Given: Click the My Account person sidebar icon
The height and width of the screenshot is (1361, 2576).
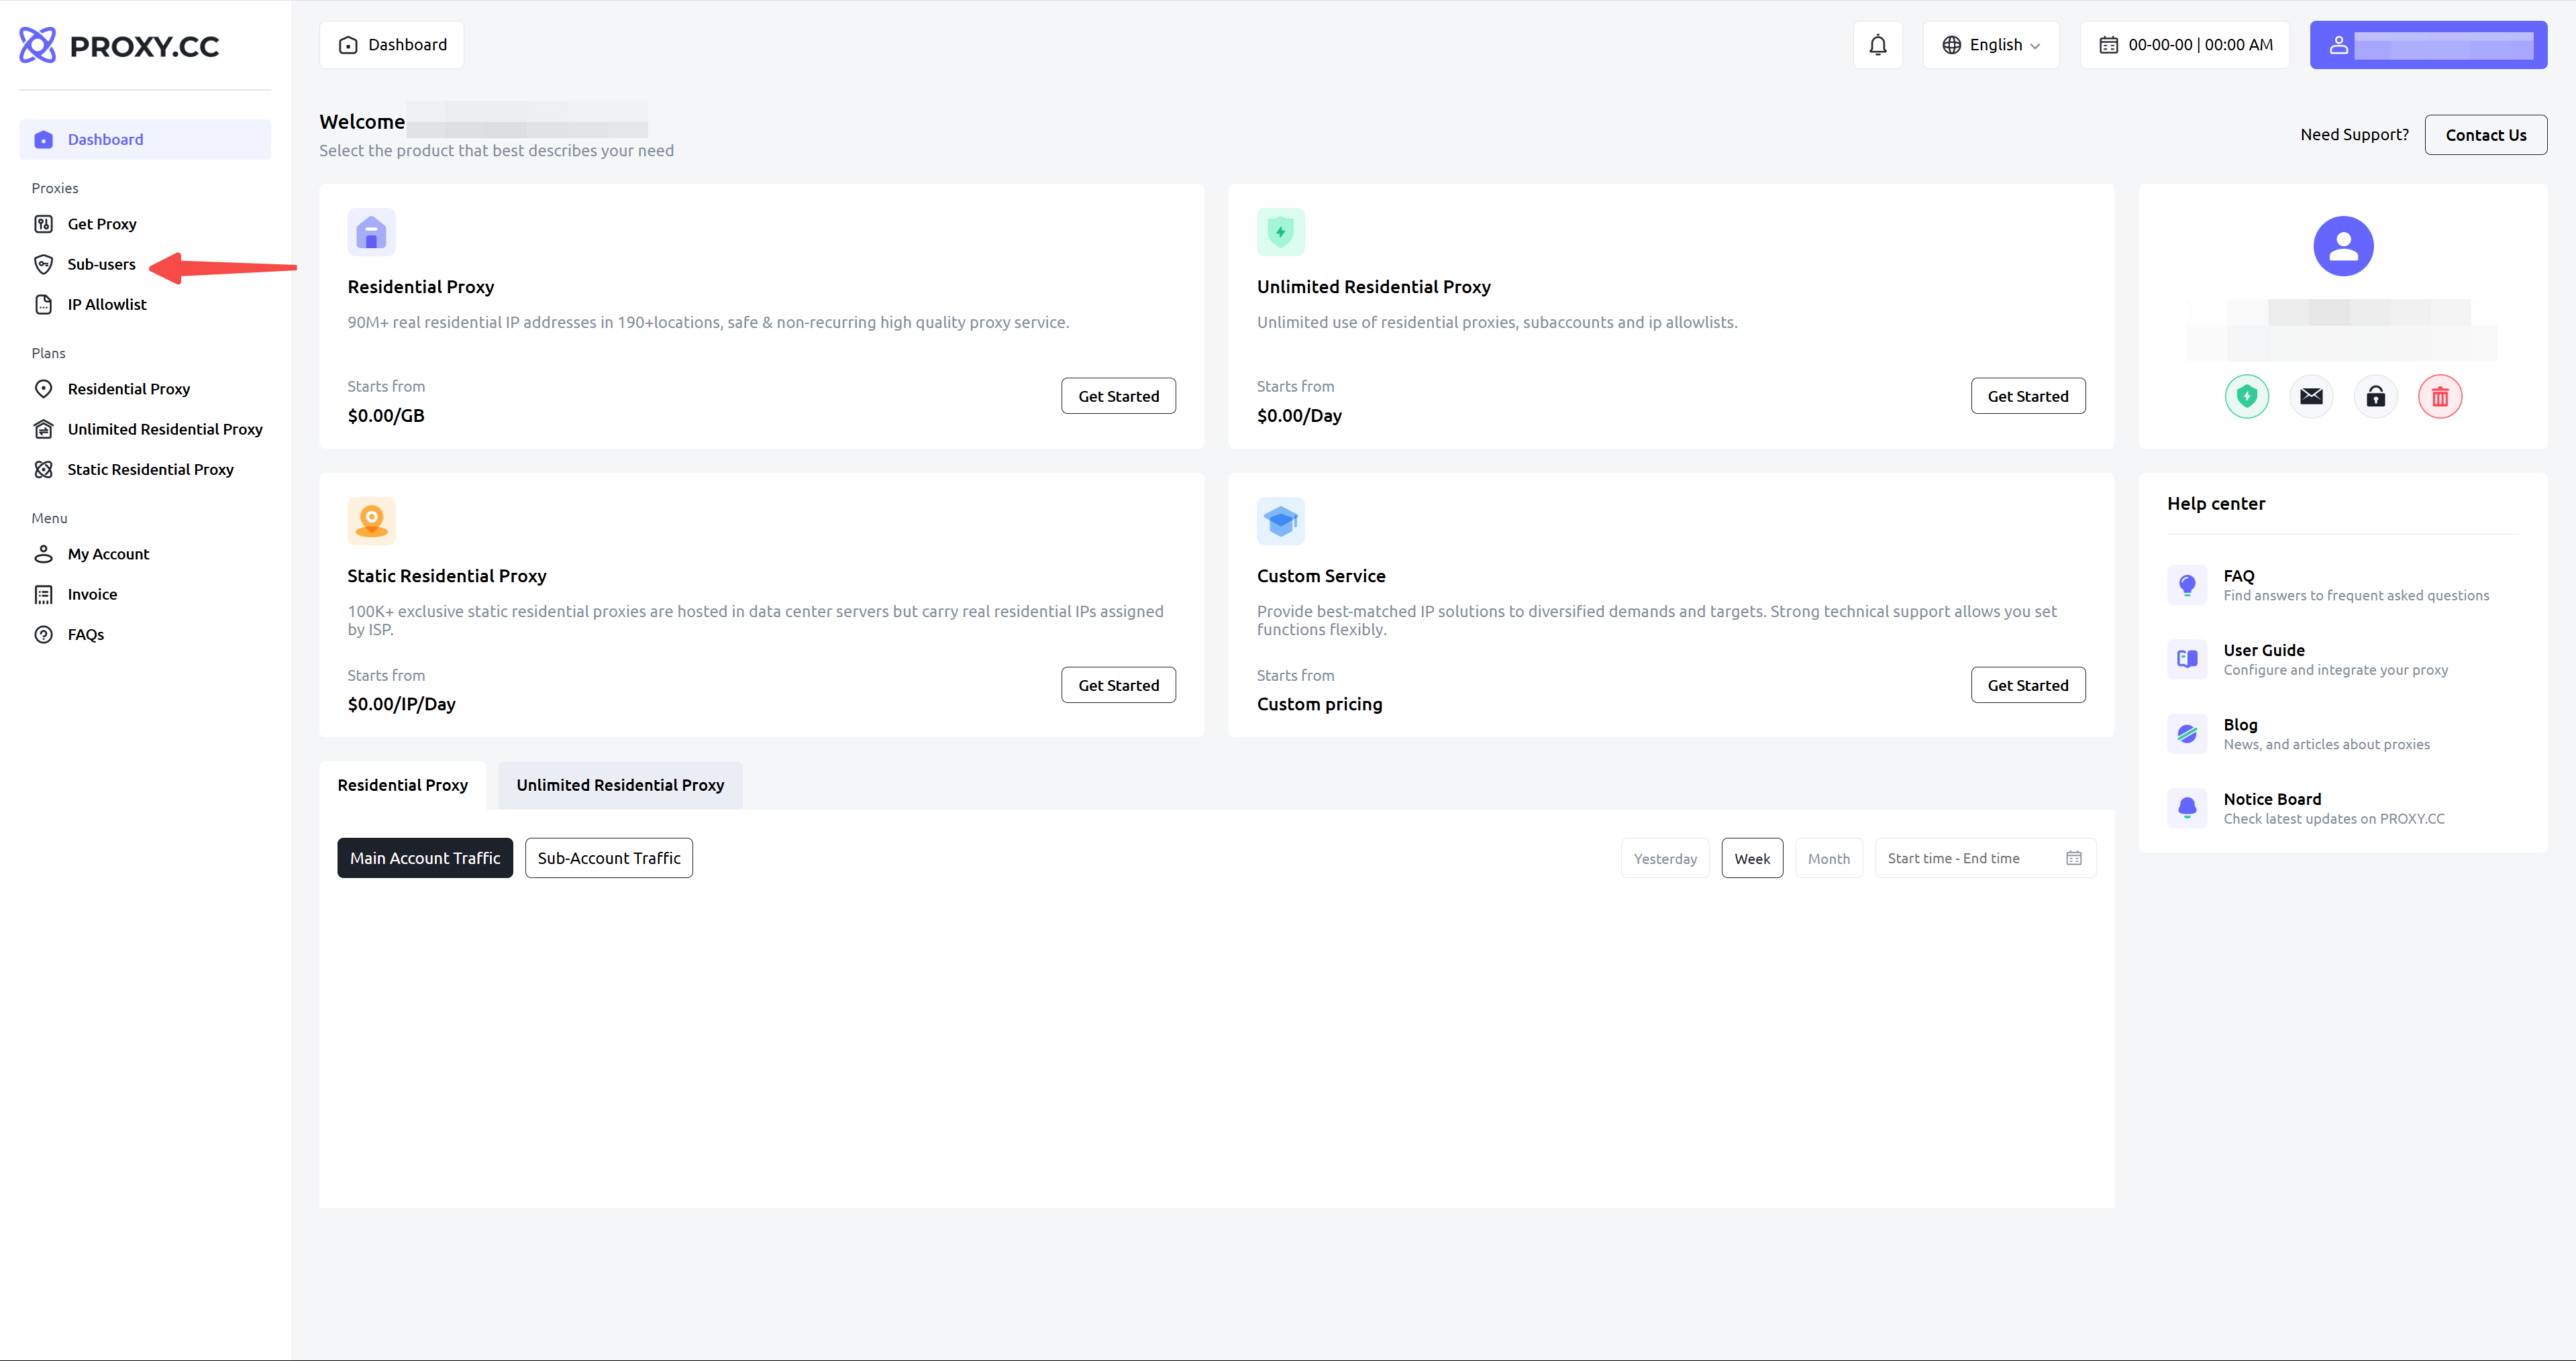Looking at the screenshot, I should [x=44, y=554].
